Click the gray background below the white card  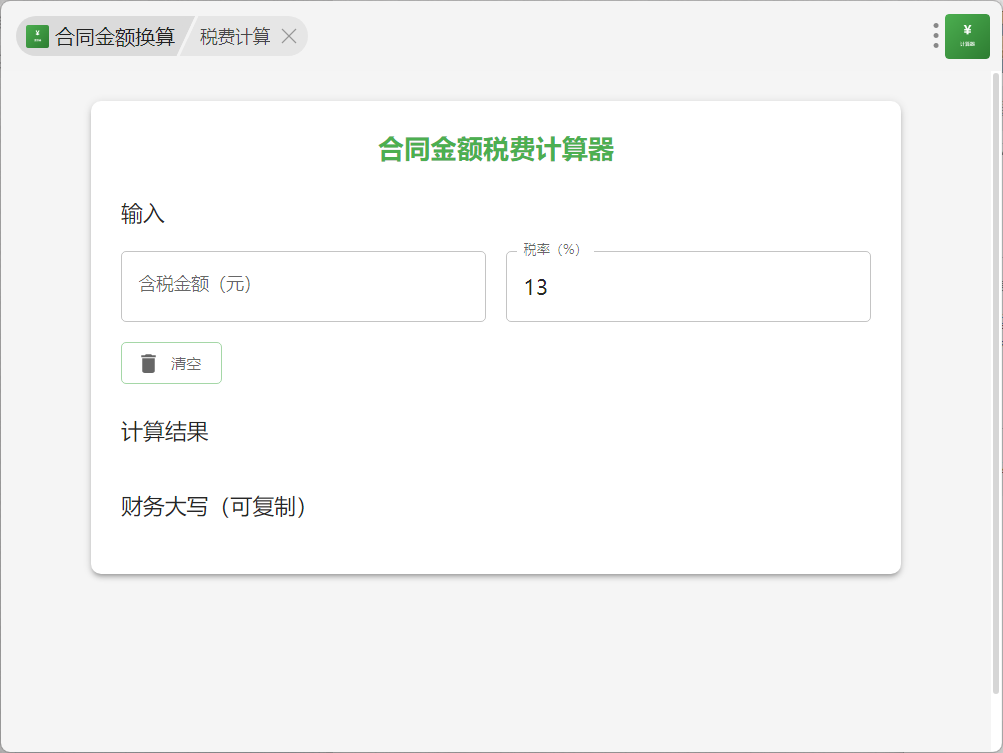(x=495, y=660)
